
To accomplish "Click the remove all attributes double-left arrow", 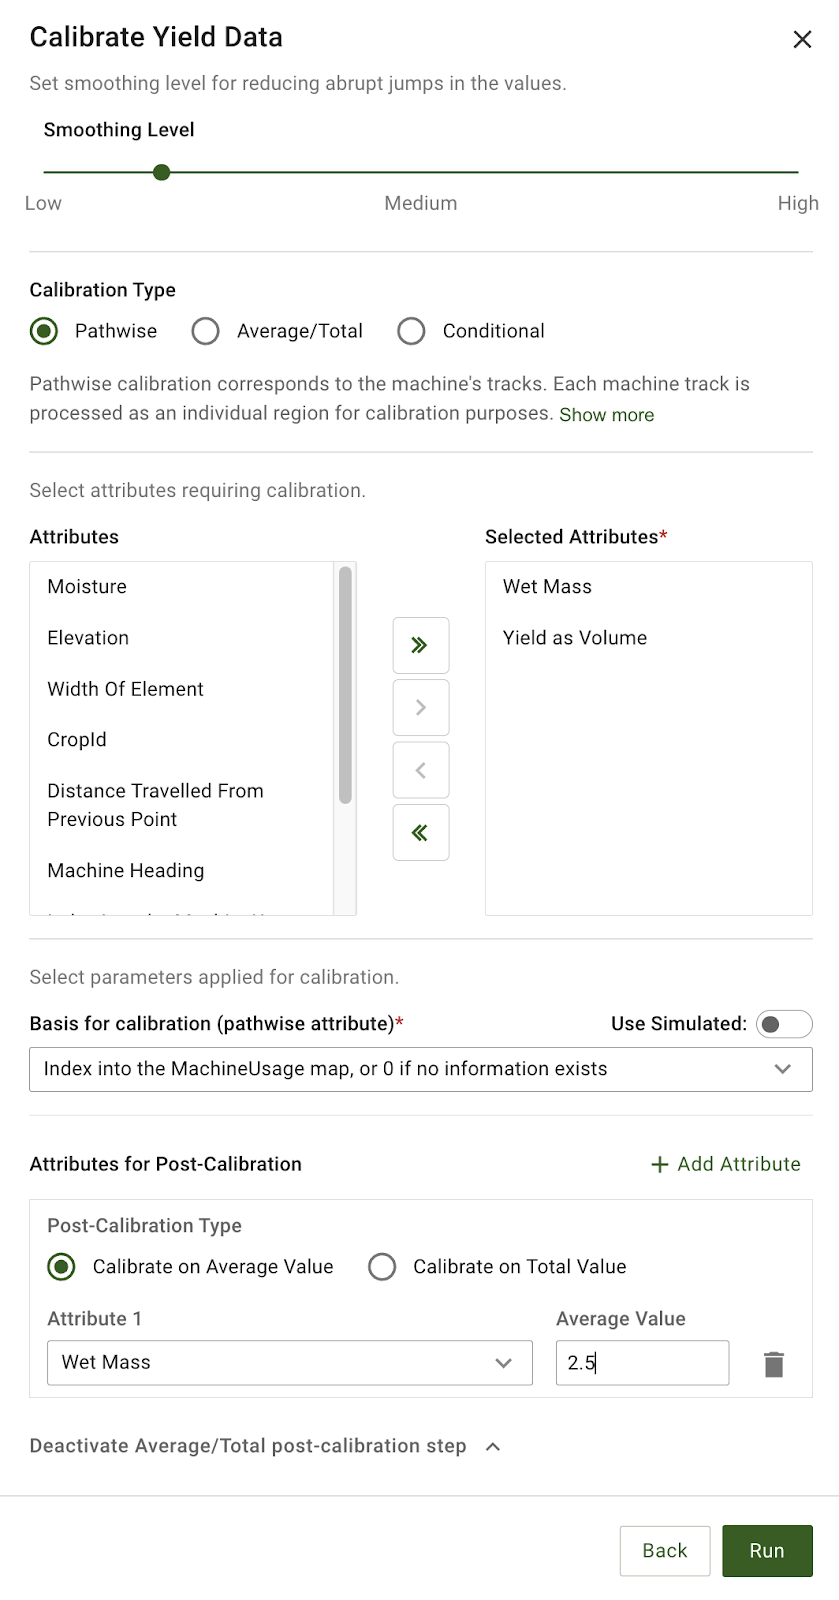I will [x=420, y=832].
